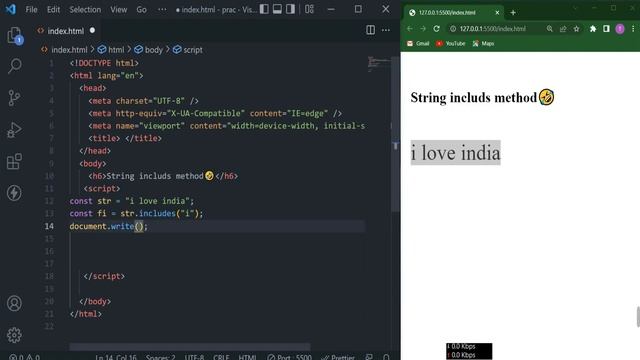Screen dimensions: 640x360
Task: Close the Chrome index.html tab
Action: (497, 13)
